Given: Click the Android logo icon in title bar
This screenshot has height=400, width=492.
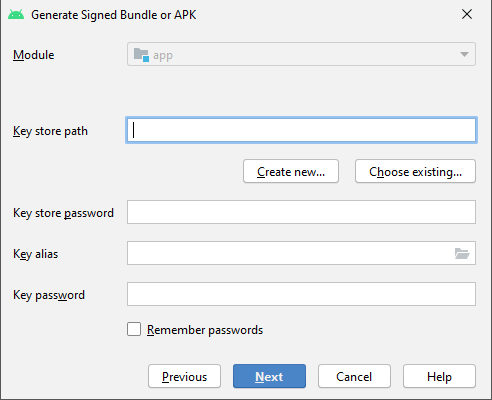Looking at the screenshot, I should coord(16,15).
